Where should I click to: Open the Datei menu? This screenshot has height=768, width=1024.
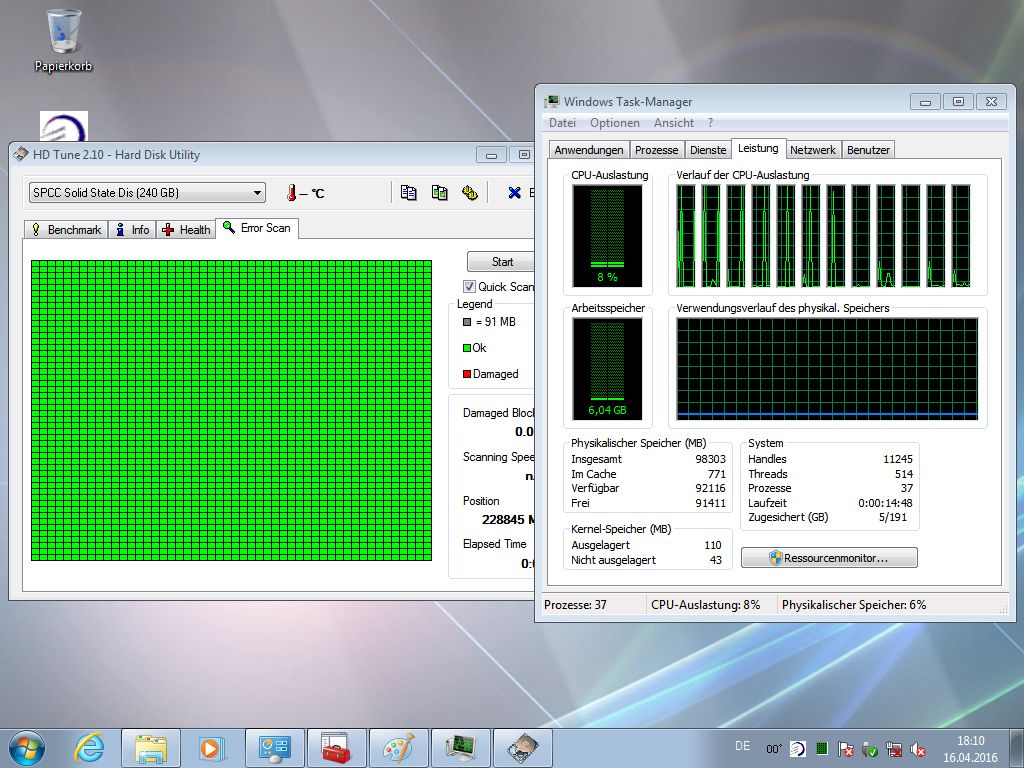(x=562, y=123)
